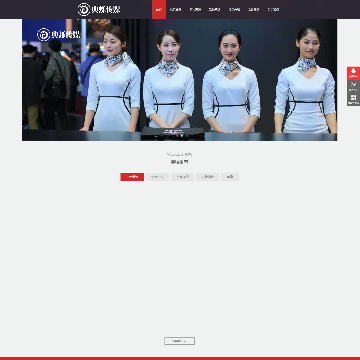Switch to the fourth category filter tab

[x=207, y=177]
